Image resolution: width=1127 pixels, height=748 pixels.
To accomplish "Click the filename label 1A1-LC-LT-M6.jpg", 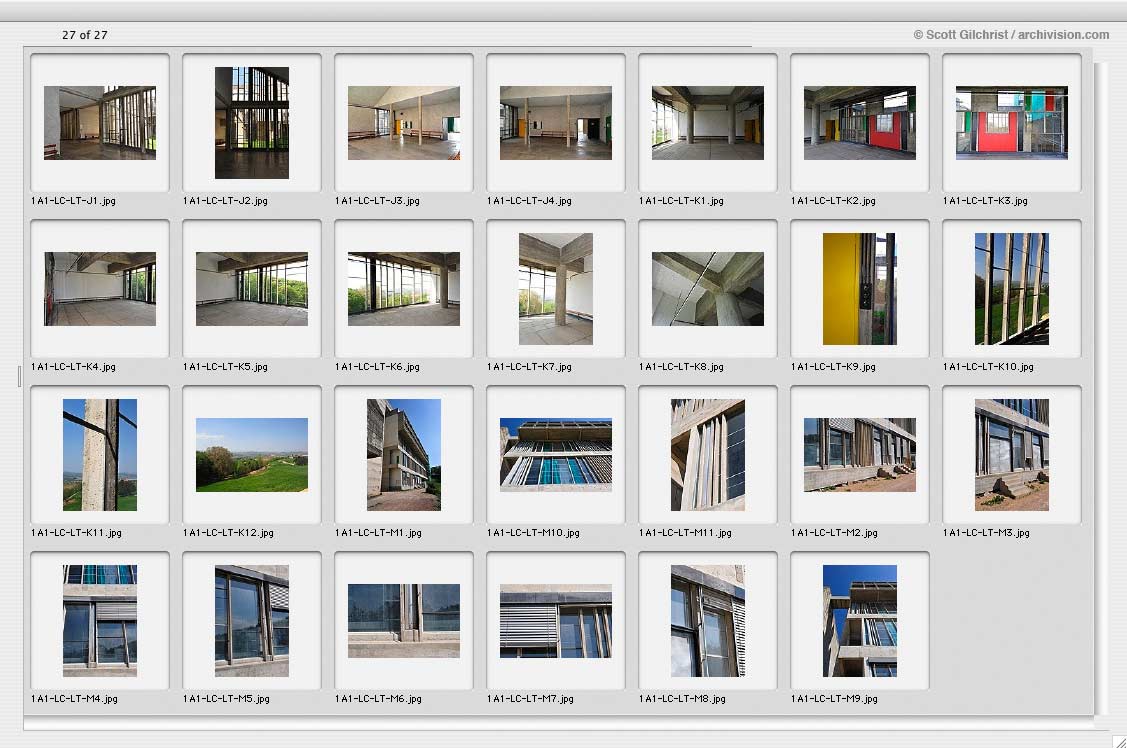I will pyautogui.click(x=378, y=699).
